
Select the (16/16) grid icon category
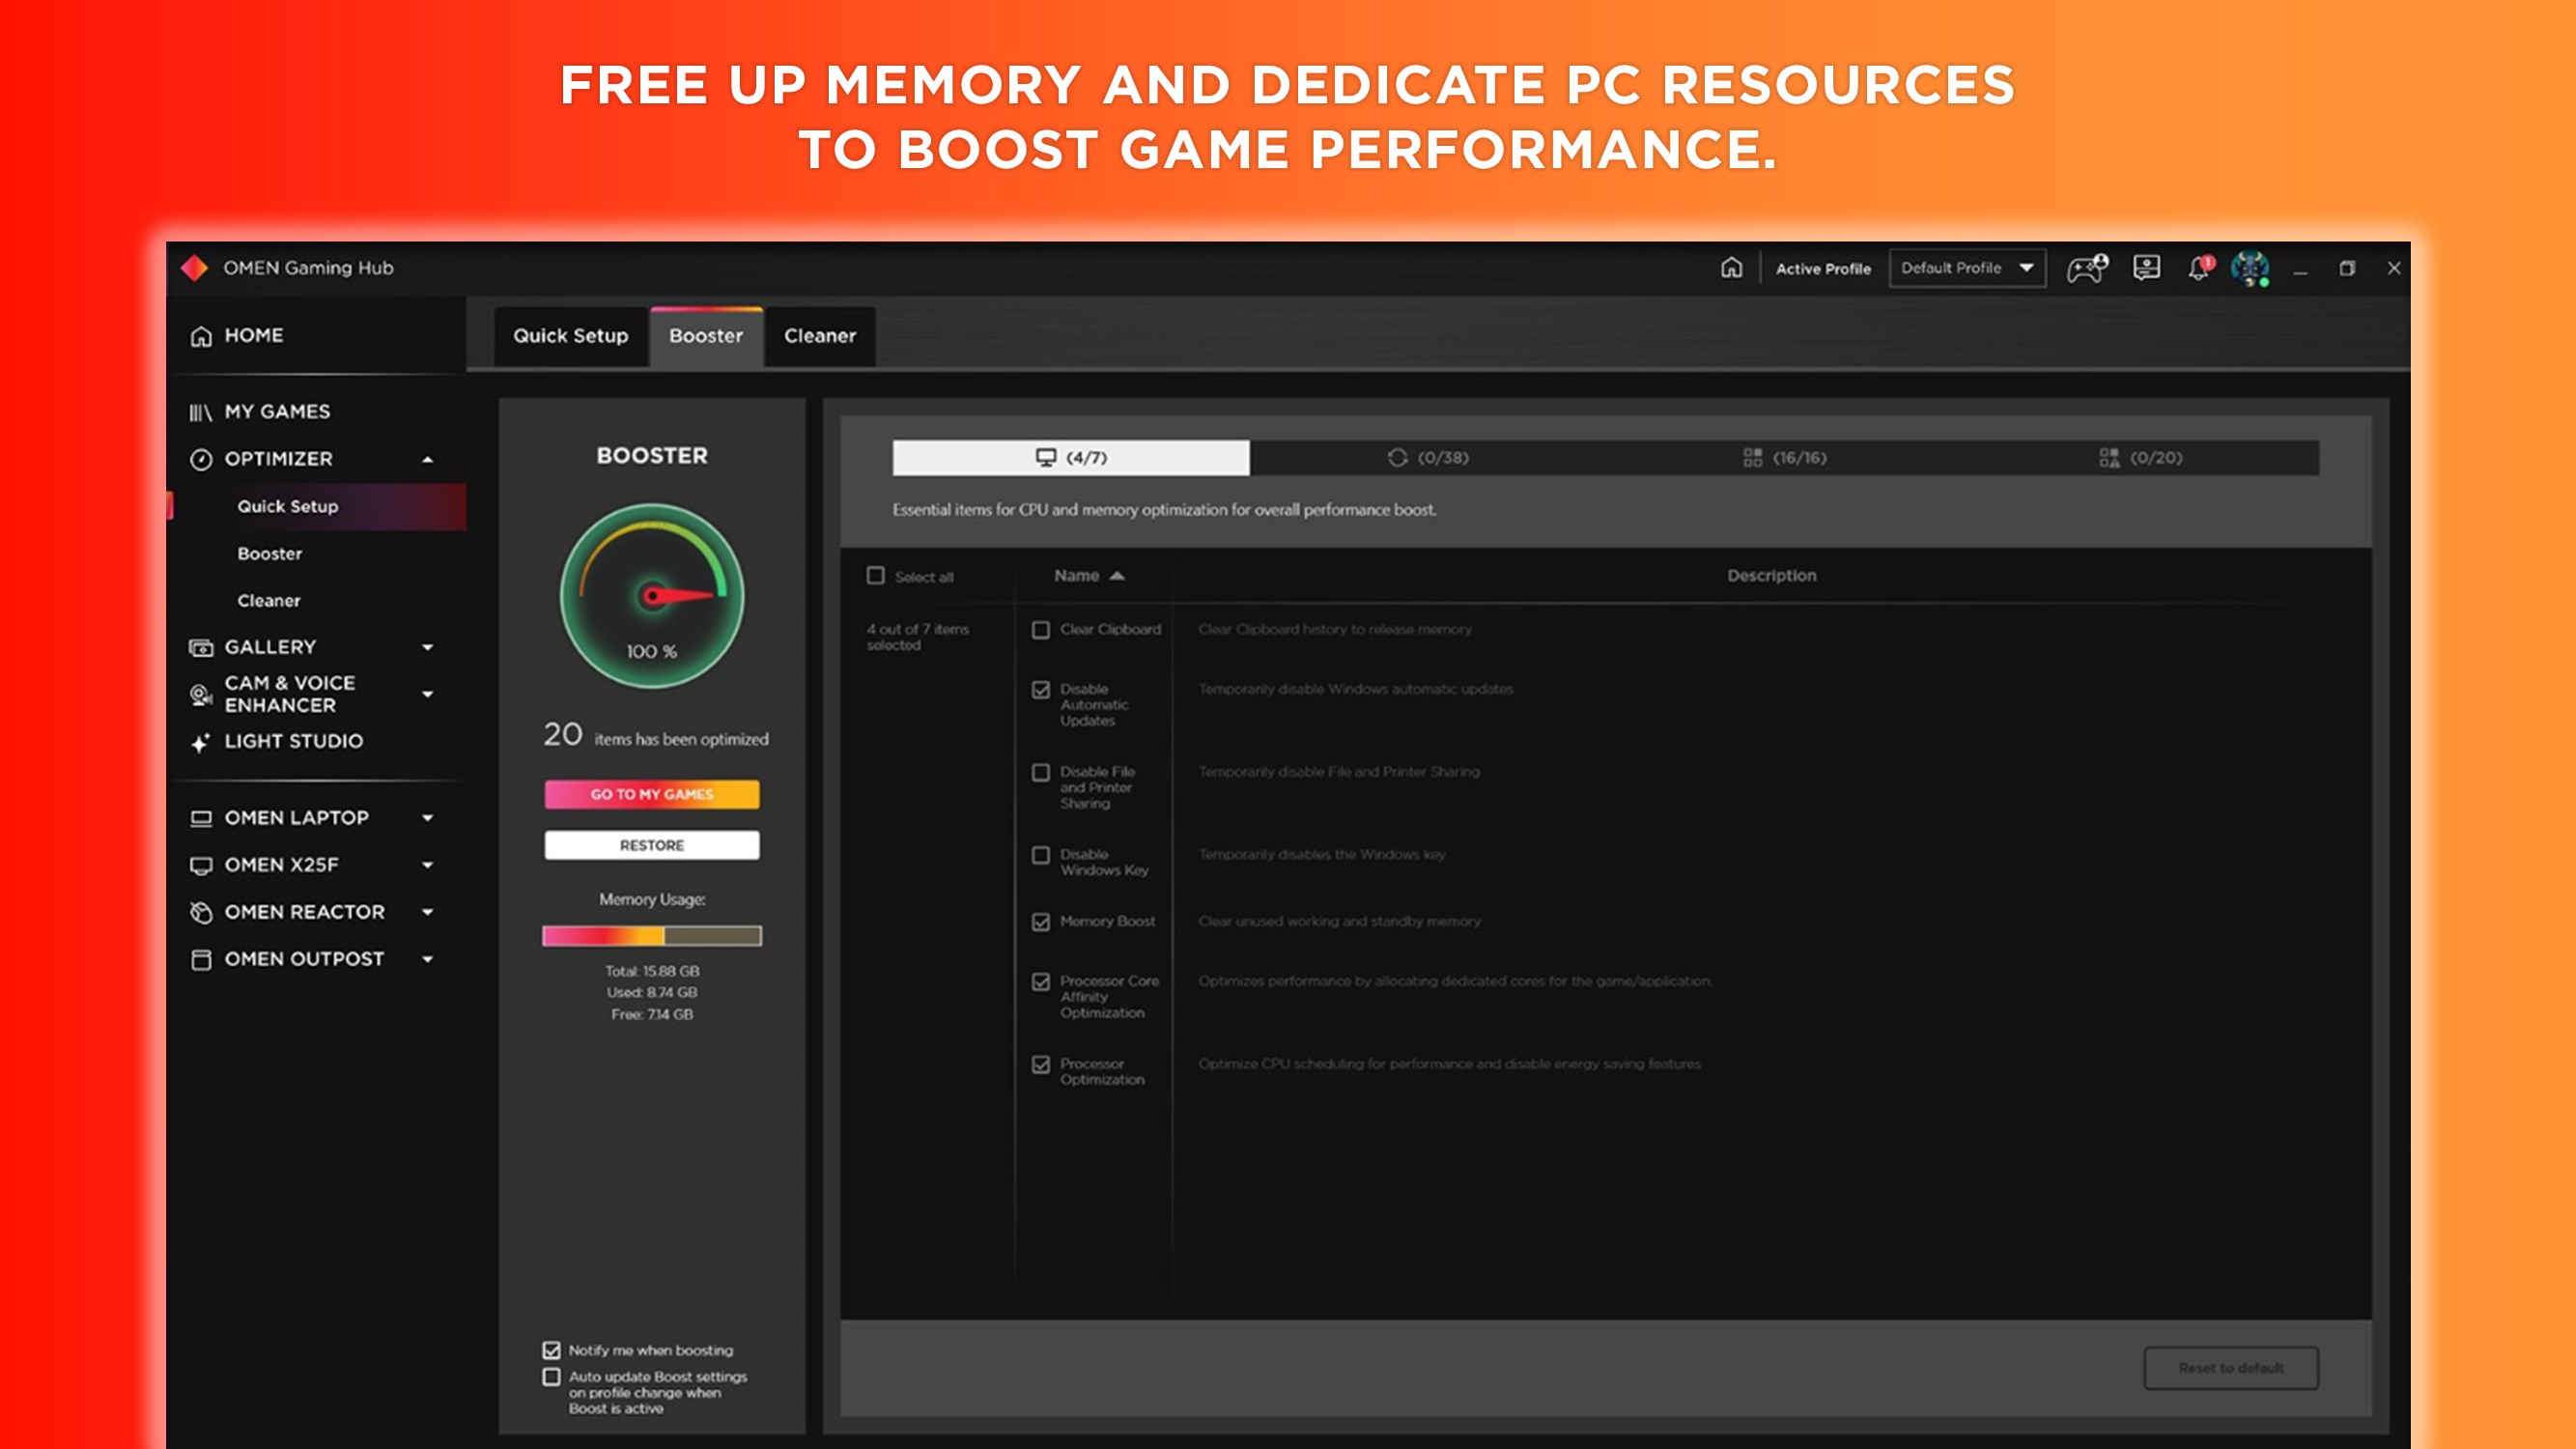click(x=1784, y=458)
